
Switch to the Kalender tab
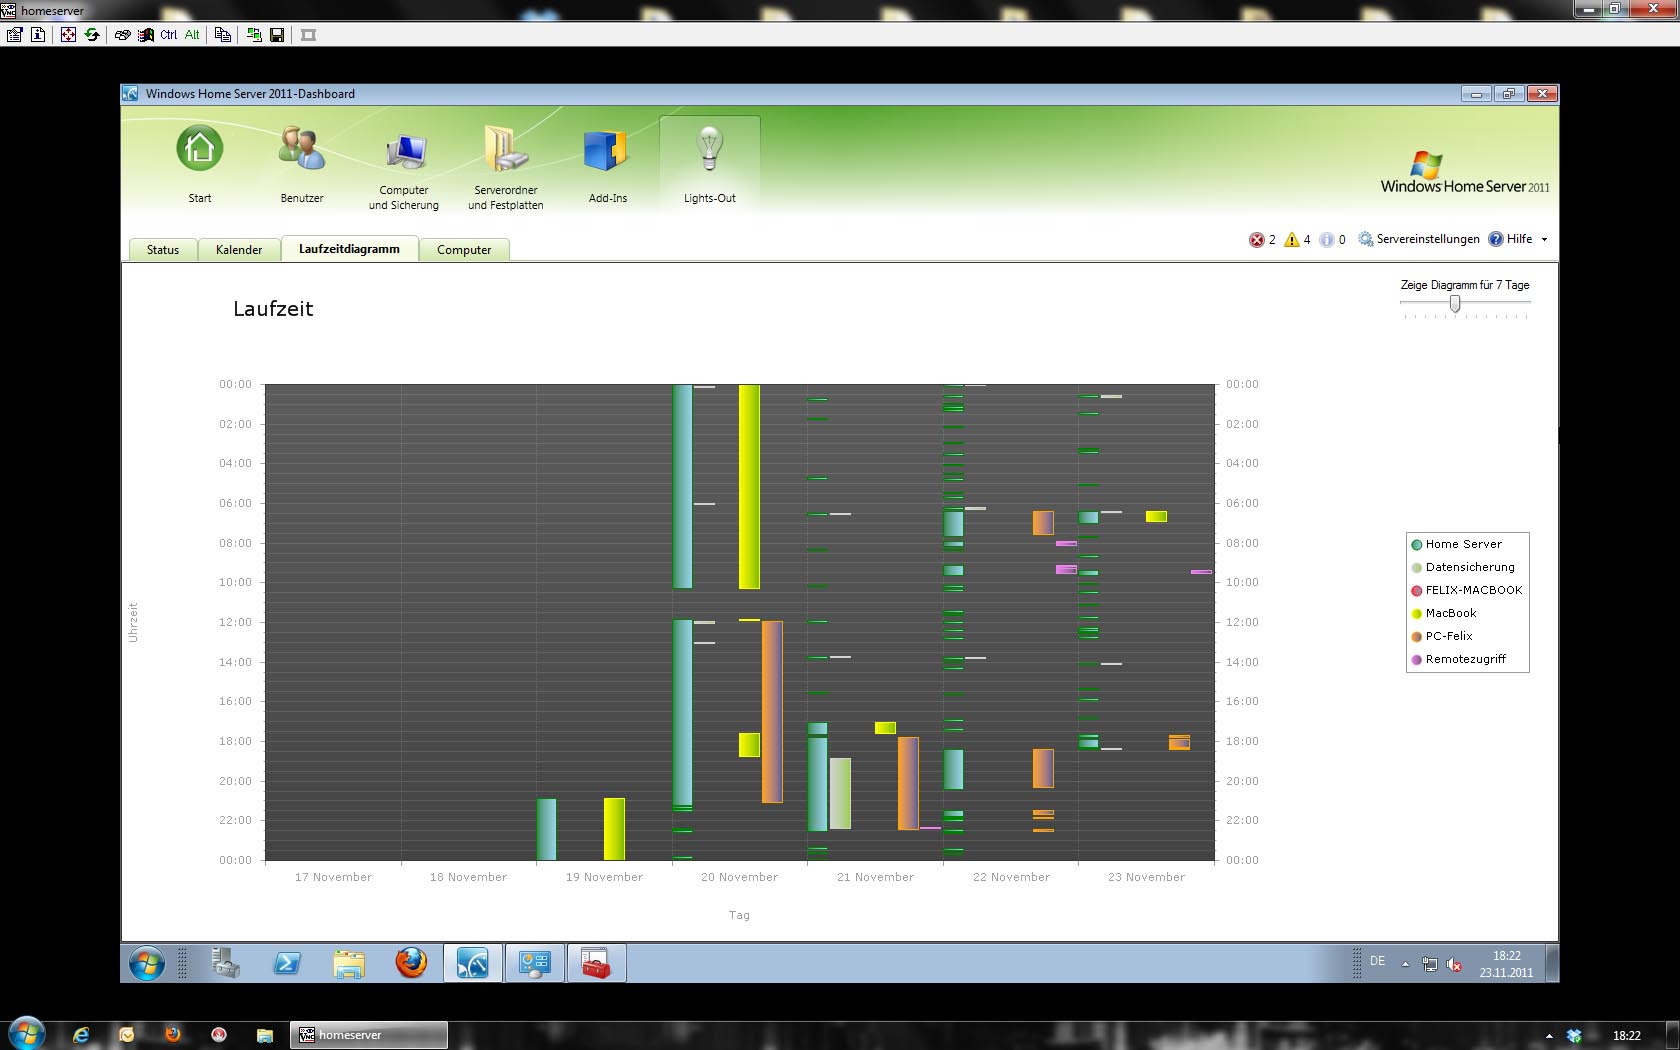click(x=239, y=250)
